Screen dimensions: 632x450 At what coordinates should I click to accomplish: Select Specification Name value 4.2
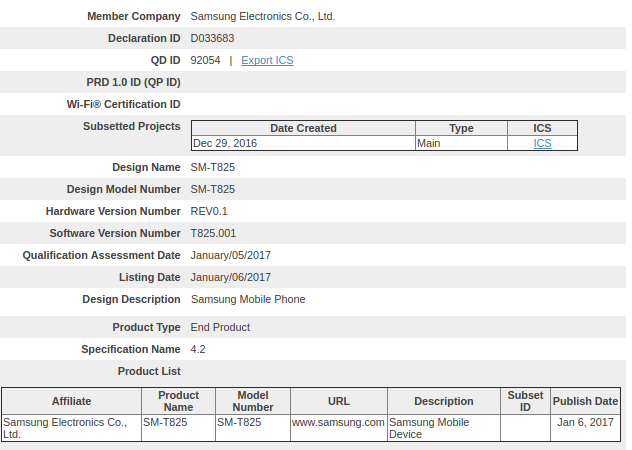pos(198,349)
